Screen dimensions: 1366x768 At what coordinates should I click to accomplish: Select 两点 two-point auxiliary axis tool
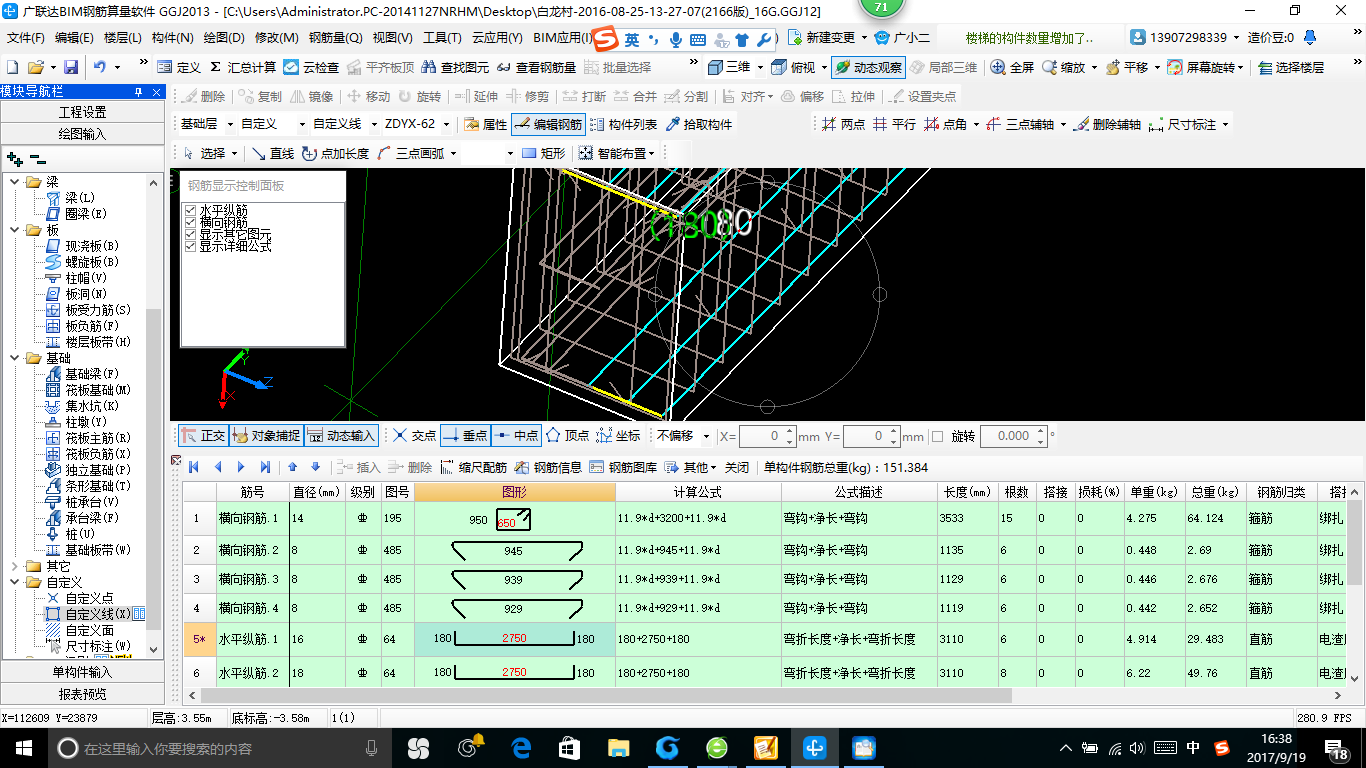click(x=843, y=124)
